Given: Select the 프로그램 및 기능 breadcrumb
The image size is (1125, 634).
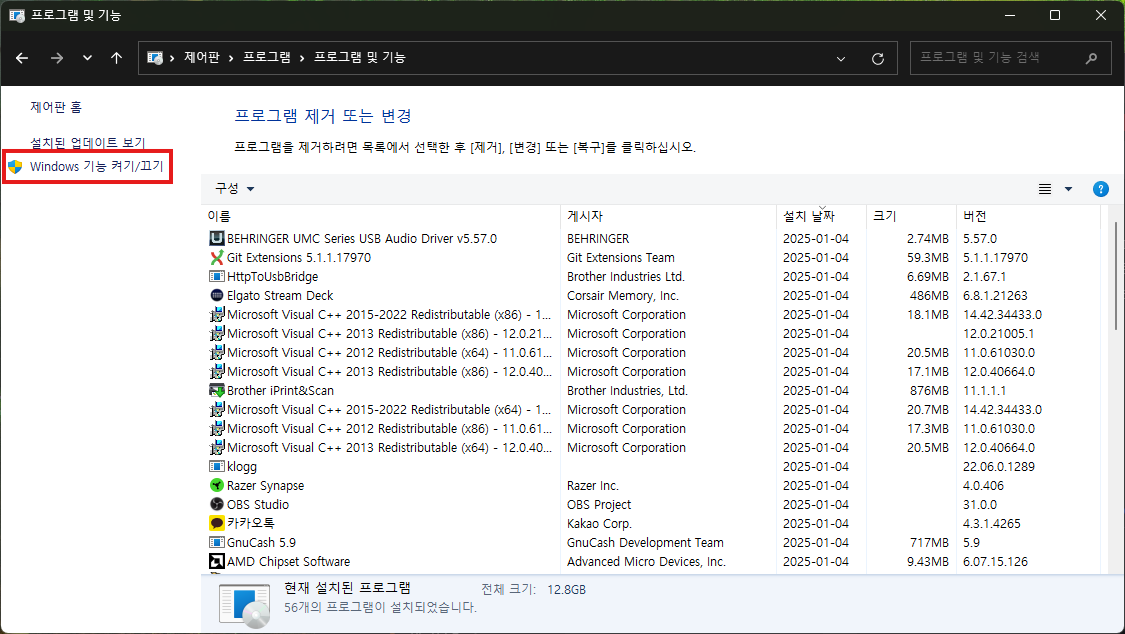Looking at the screenshot, I should click(x=359, y=57).
